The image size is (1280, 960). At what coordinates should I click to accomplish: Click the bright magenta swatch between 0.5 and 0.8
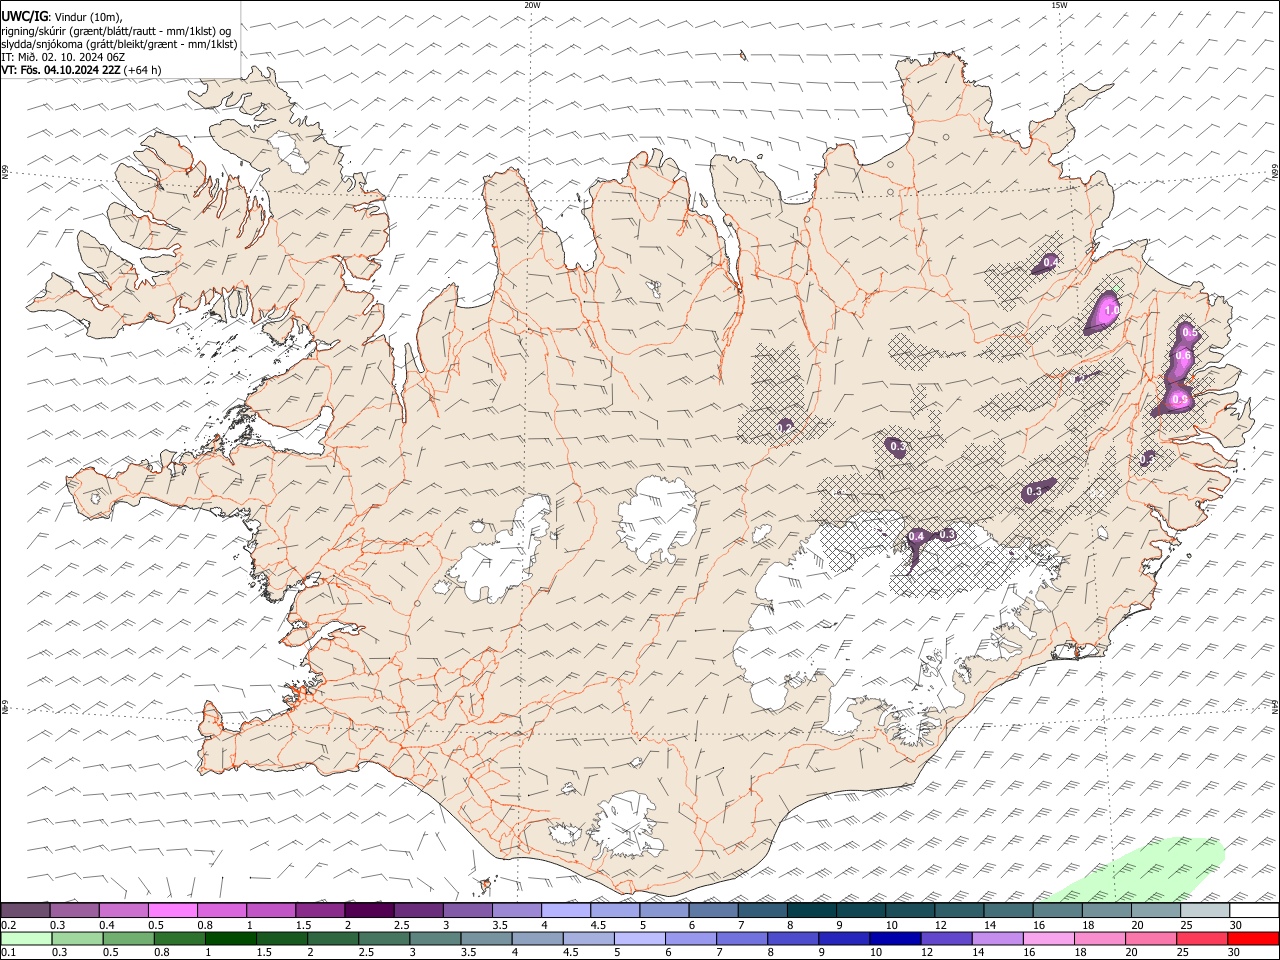tap(172, 910)
